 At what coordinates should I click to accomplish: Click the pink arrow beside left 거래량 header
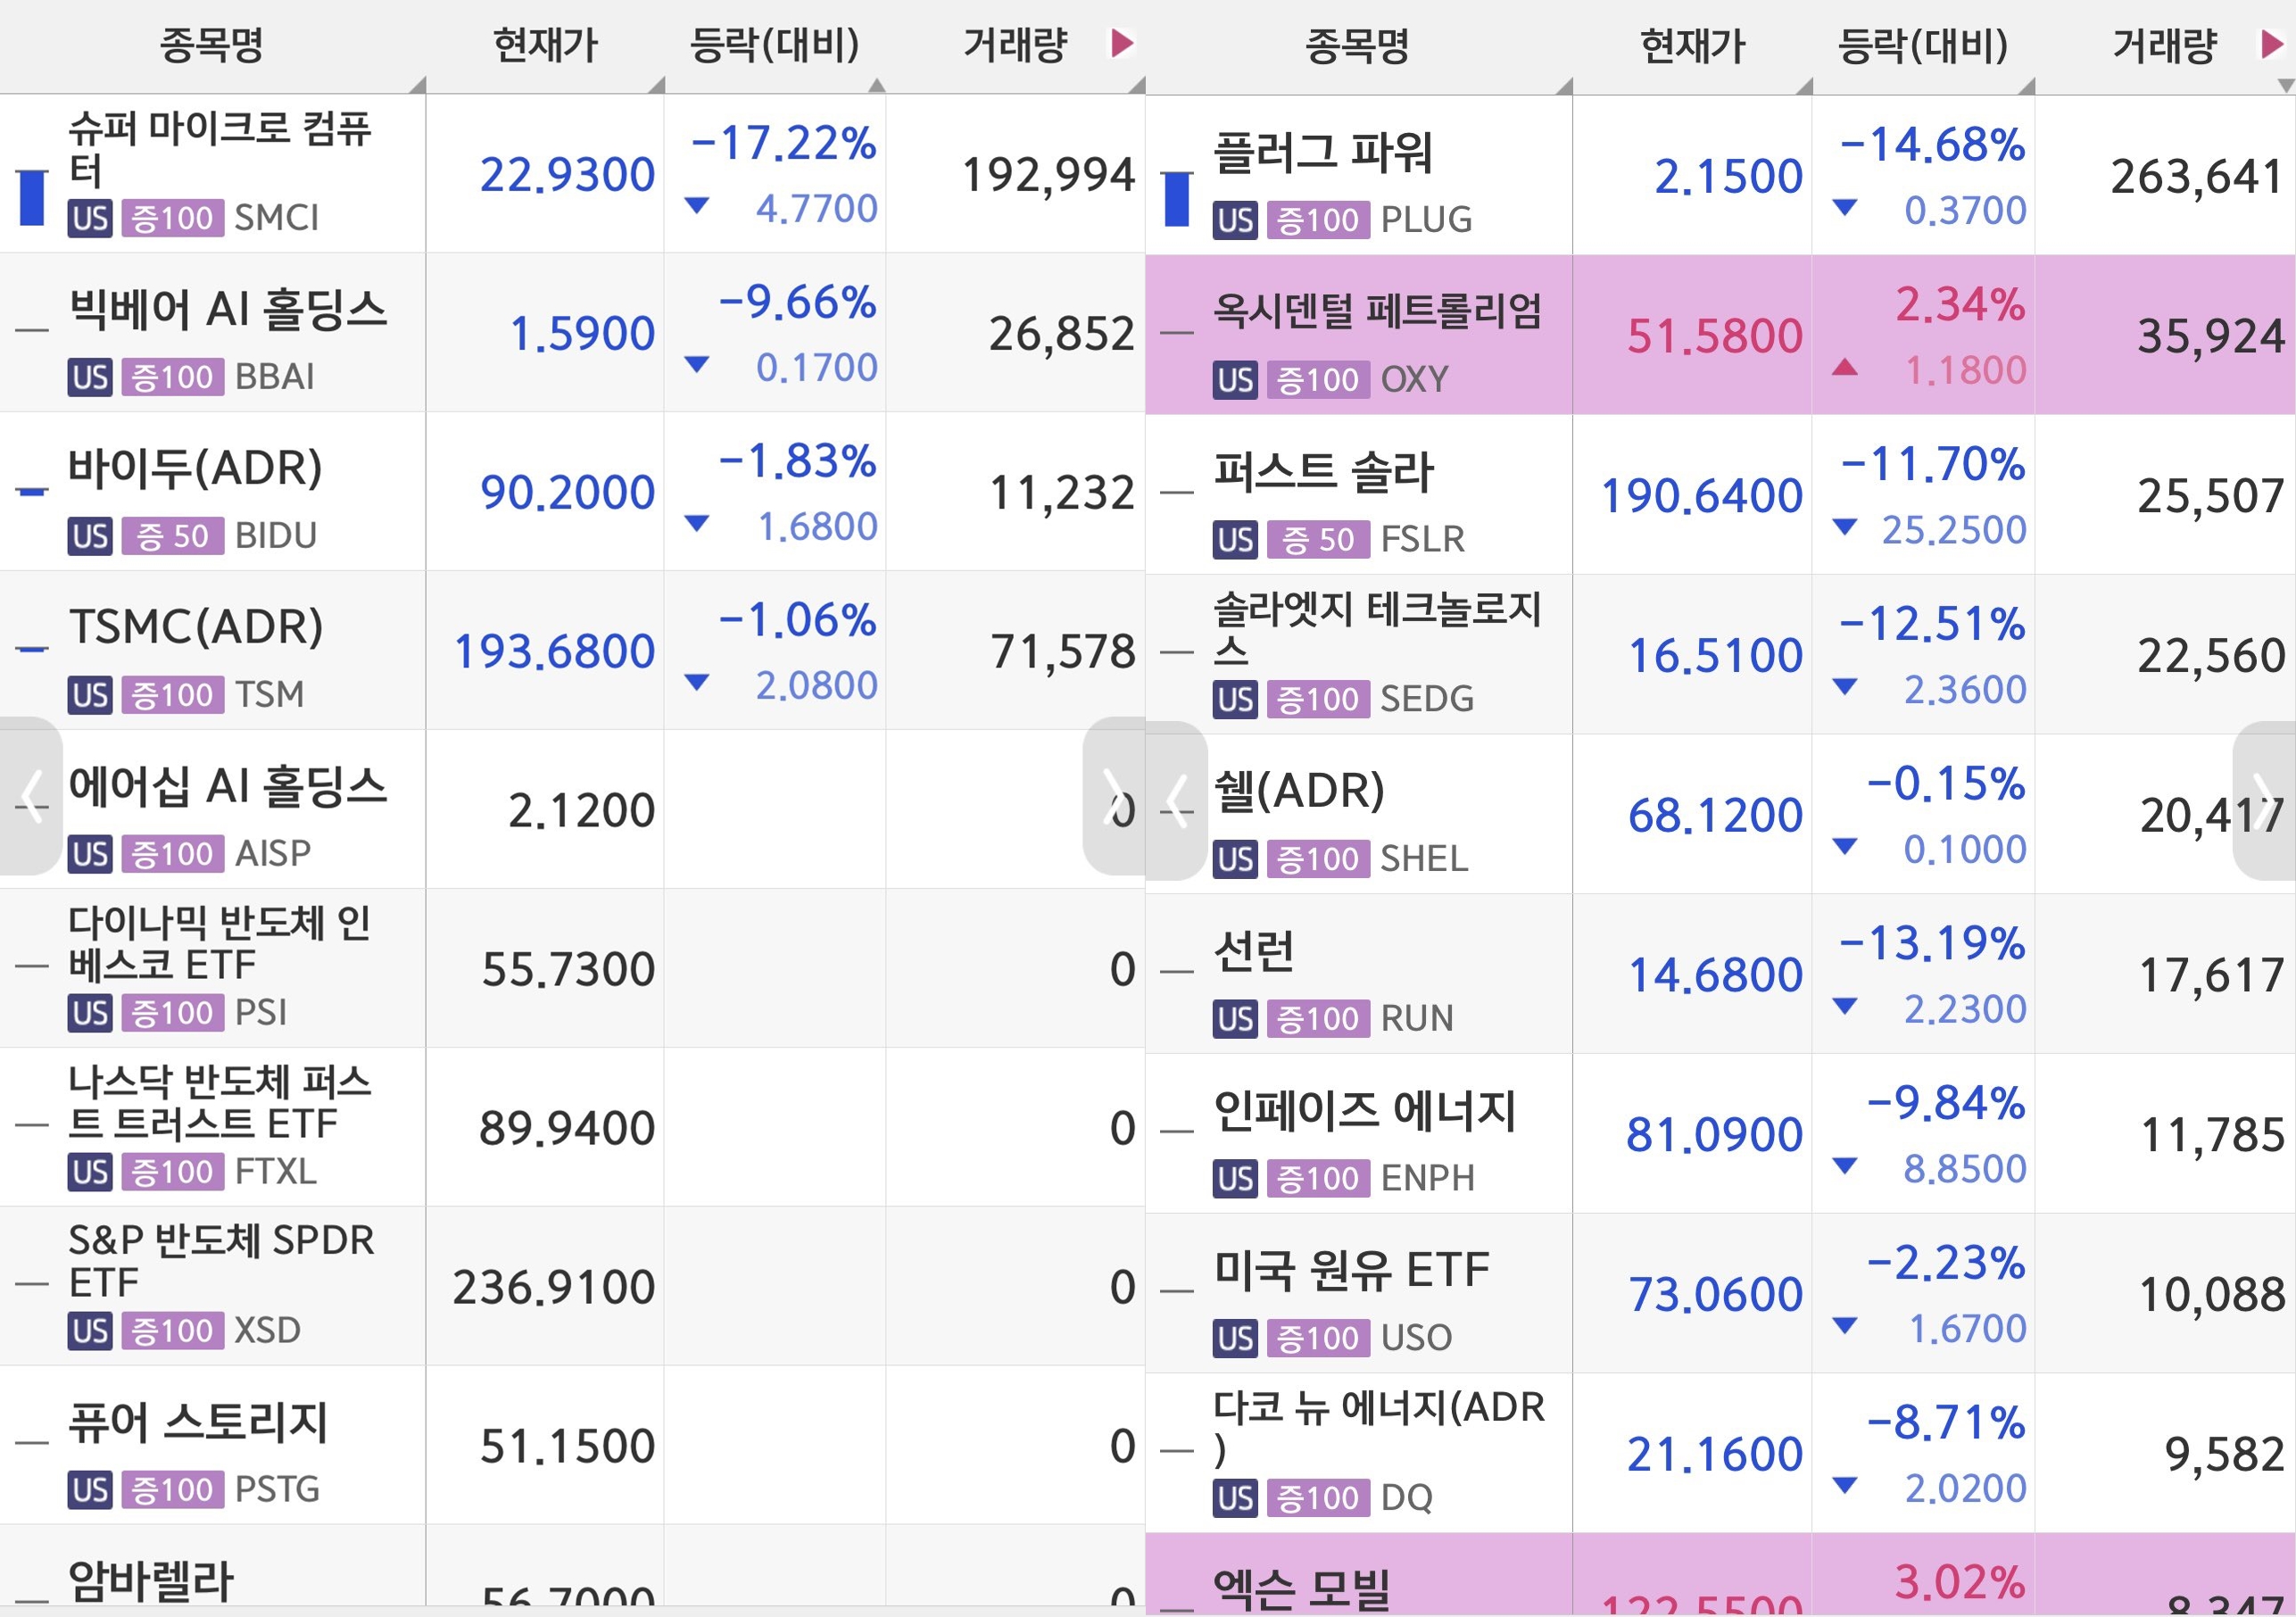1122,43
